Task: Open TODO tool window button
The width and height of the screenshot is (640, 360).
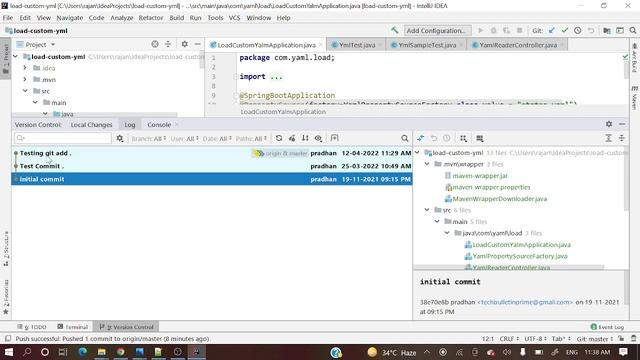Action: 32,327
